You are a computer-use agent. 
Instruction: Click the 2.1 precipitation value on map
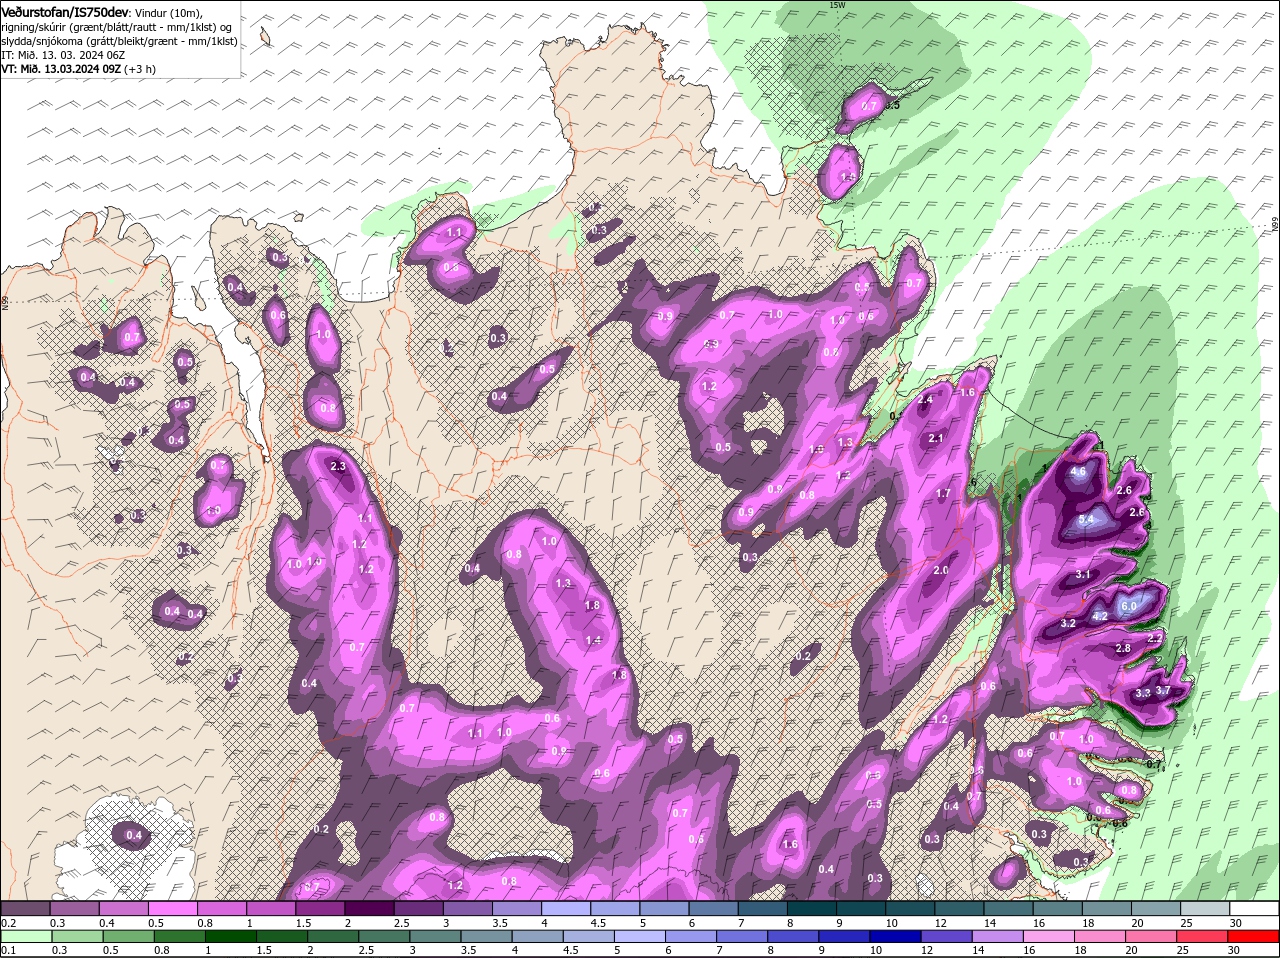937,438
